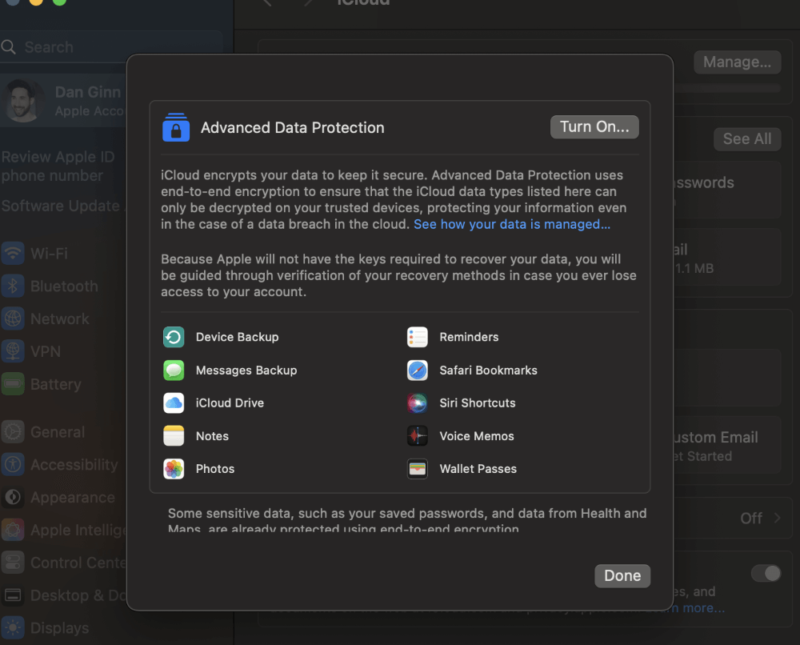Click the Device Backup icon
Viewport: 800px width, 645px height.
point(173,337)
